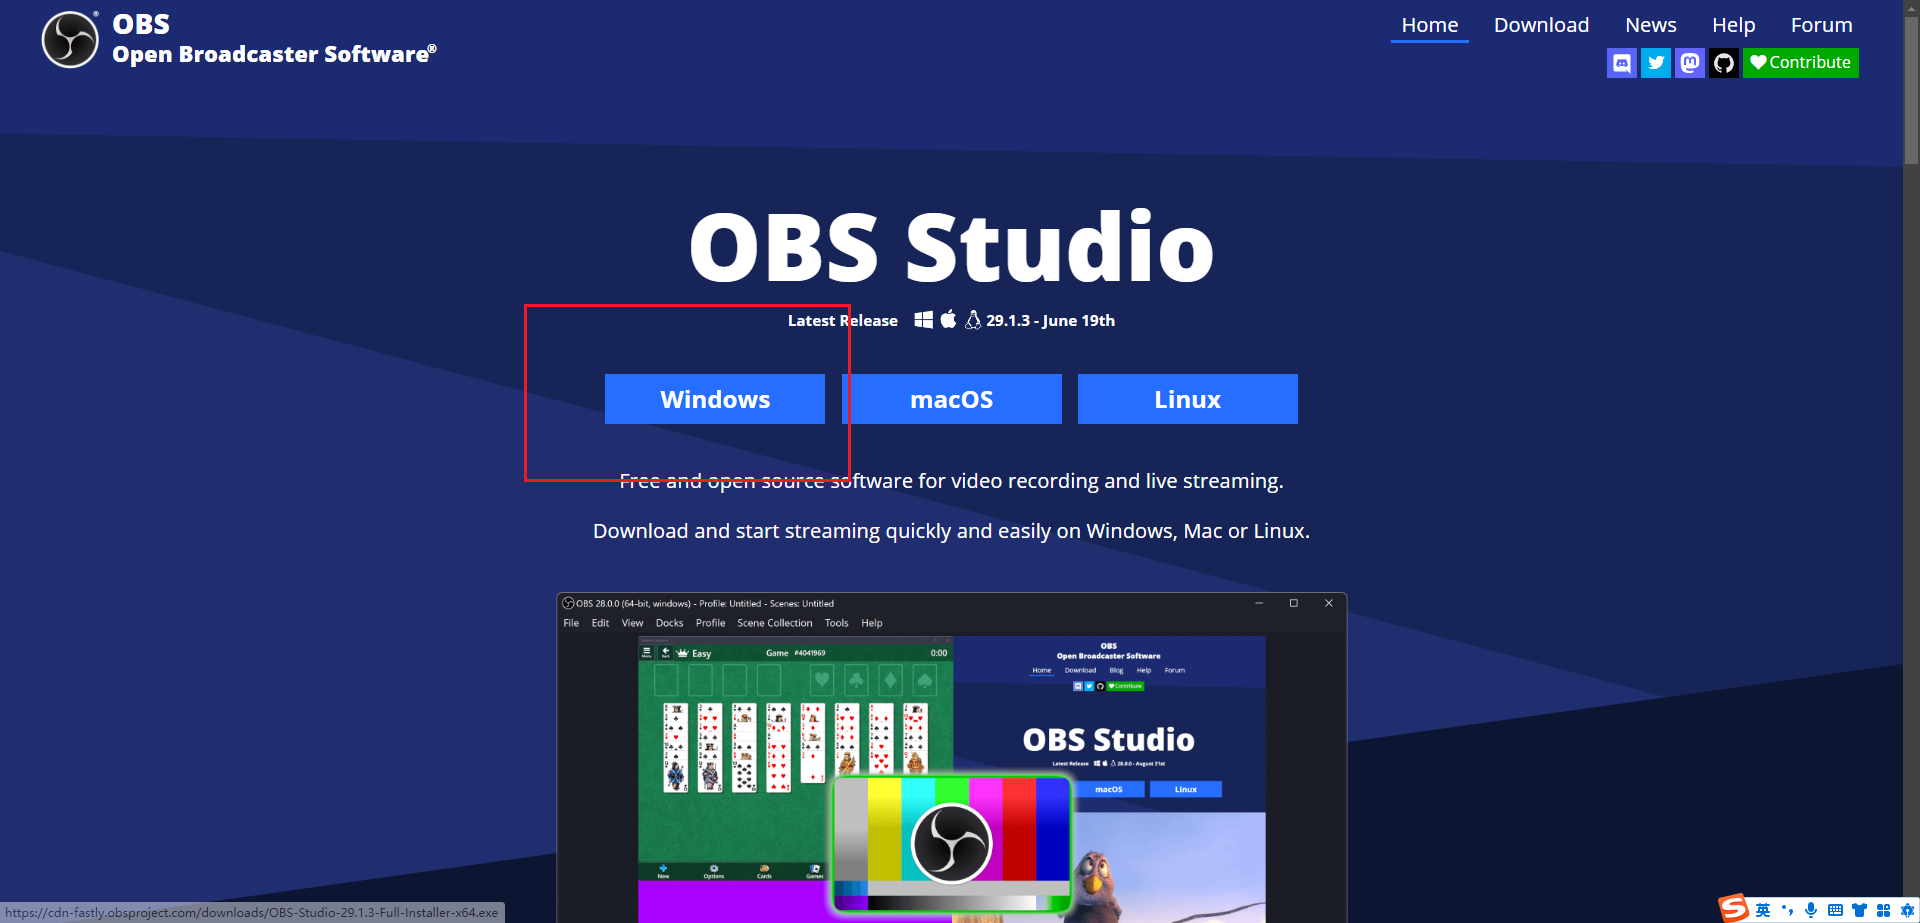Open the Discord community icon link
Screen dimensions: 1920x923
[1621, 63]
